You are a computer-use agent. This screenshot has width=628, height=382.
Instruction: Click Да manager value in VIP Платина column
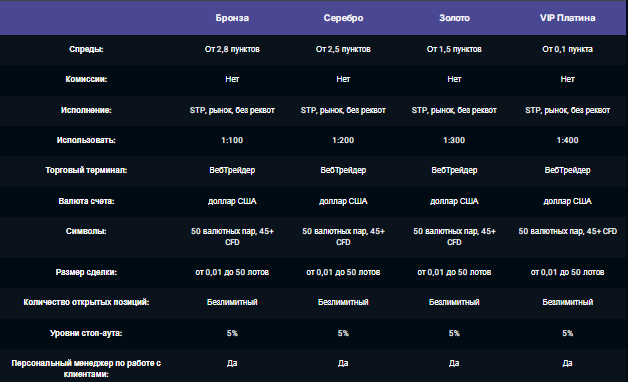[x=567, y=363]
